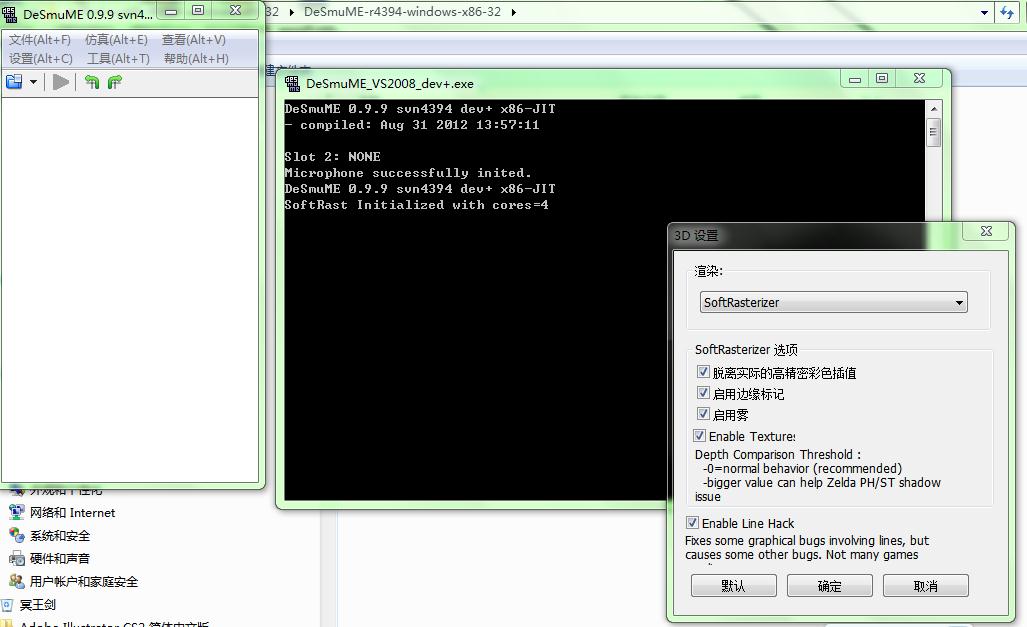
Task: Maximize the DeSmuME_VS2008_dev+.exe console window
Action: [882, 79]
